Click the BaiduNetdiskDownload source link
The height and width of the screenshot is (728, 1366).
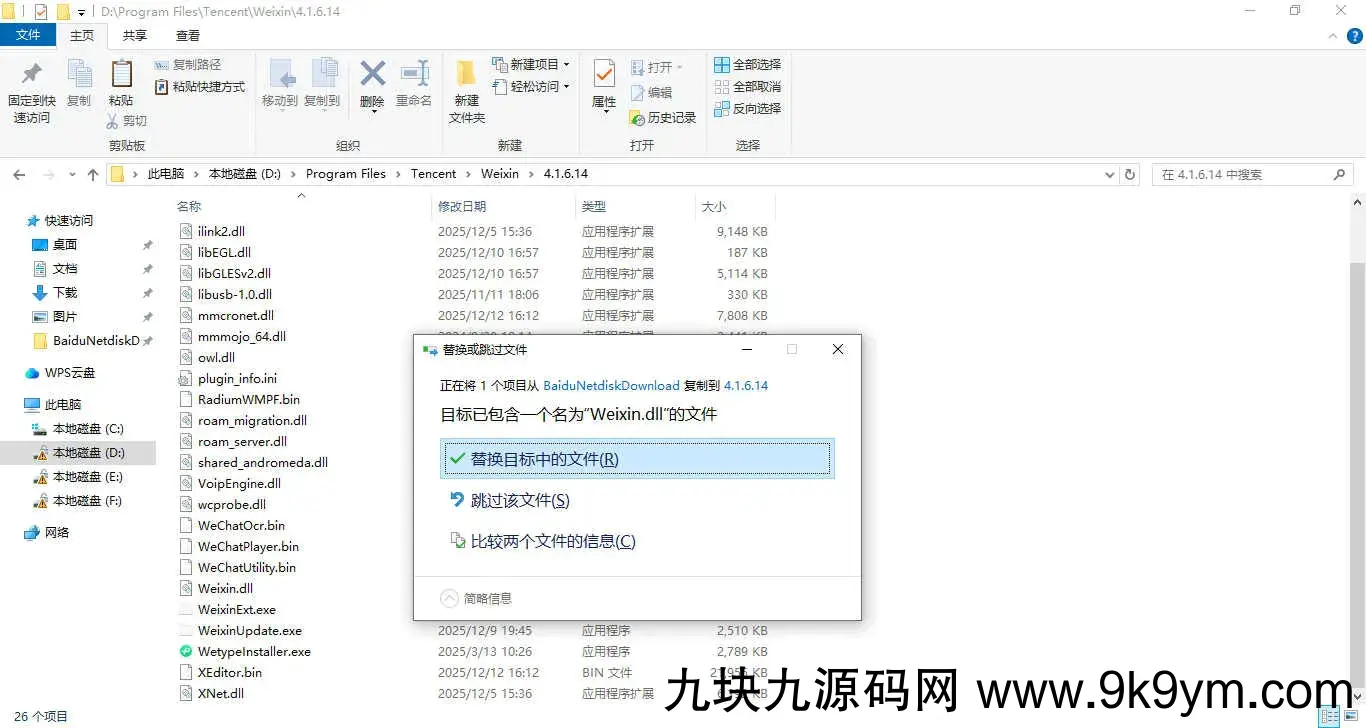[x=611, y=385]
